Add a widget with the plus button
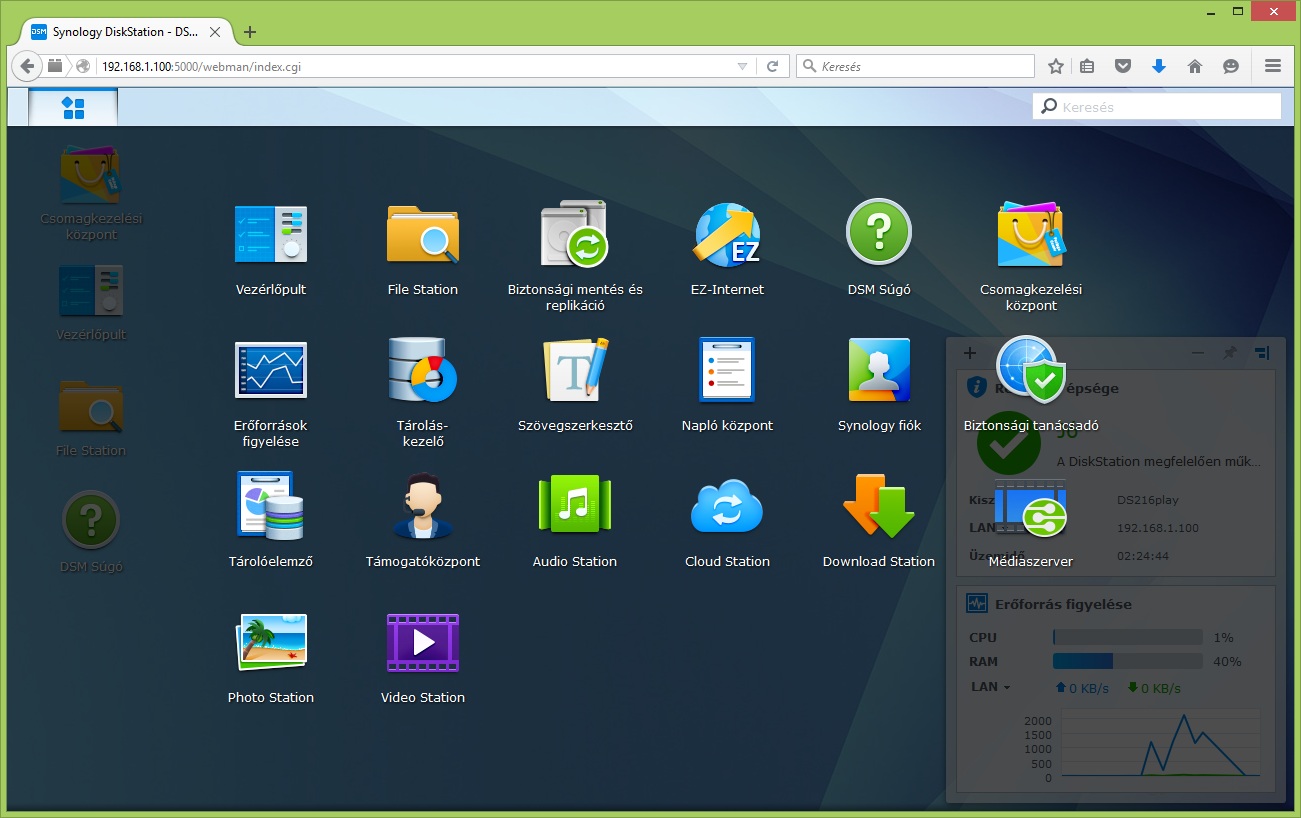Image resolution: width=1301 pixels, height=818 pixels. pyautogui.click(x=969, y=353)
